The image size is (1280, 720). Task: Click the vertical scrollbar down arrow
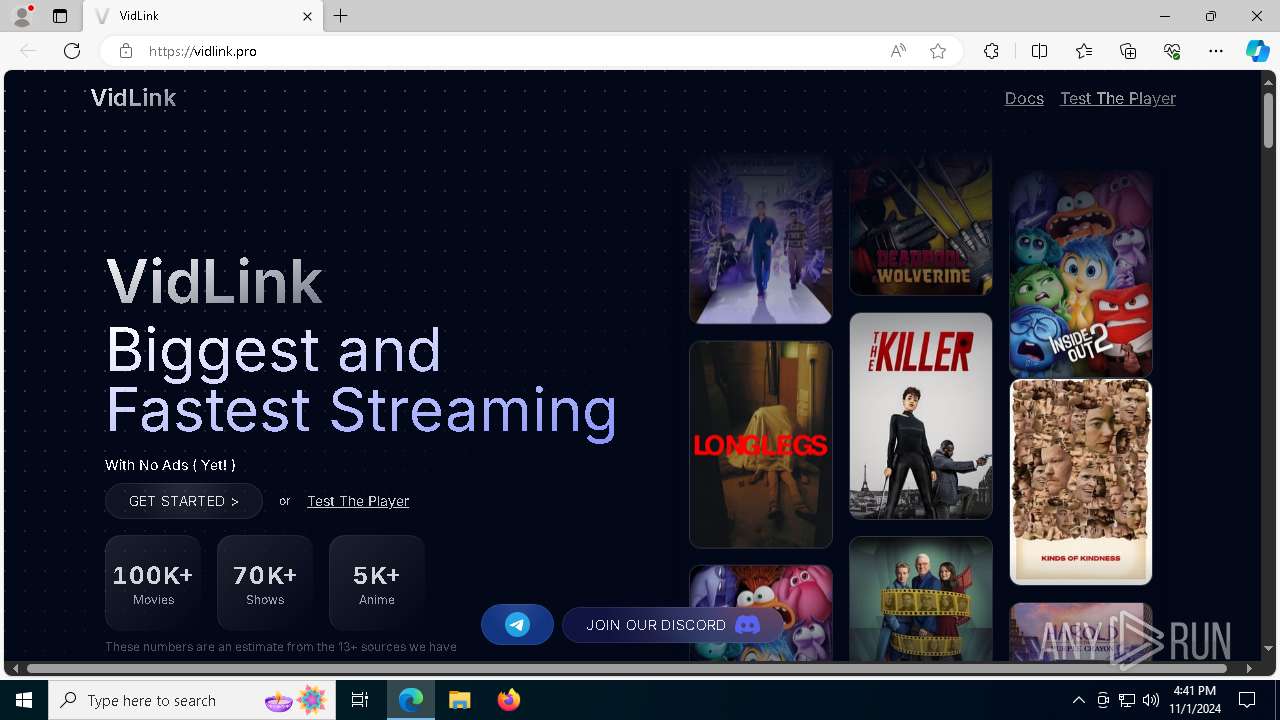click(x=1268, y=649)
